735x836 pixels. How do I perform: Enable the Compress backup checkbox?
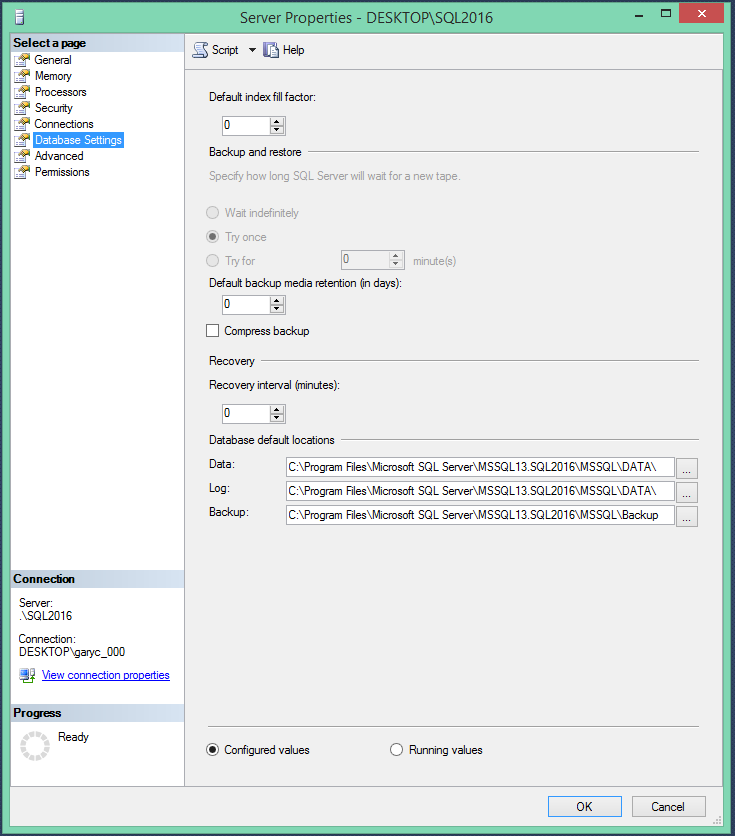point(213,331)
